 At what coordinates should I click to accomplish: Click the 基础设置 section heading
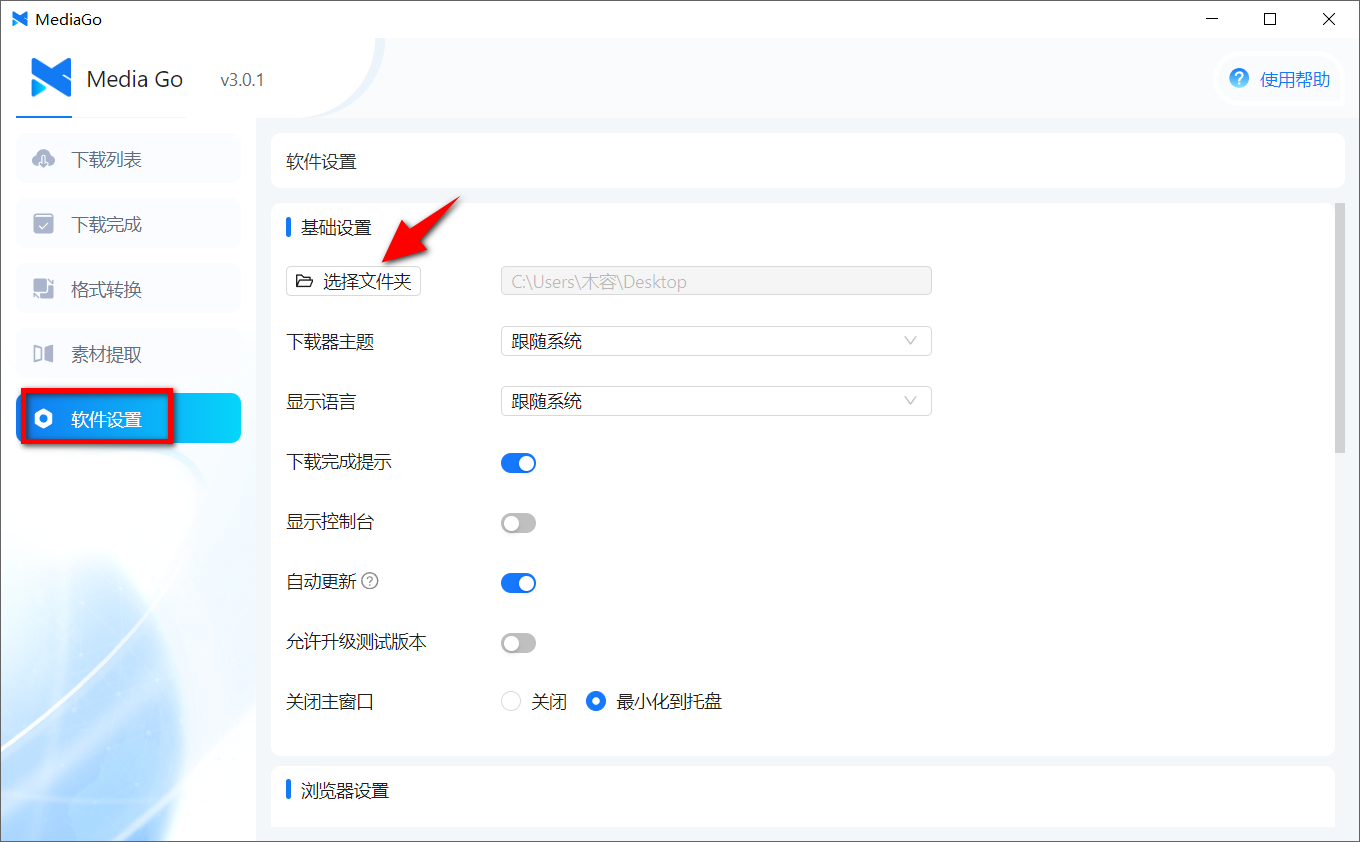click(336, 228)
